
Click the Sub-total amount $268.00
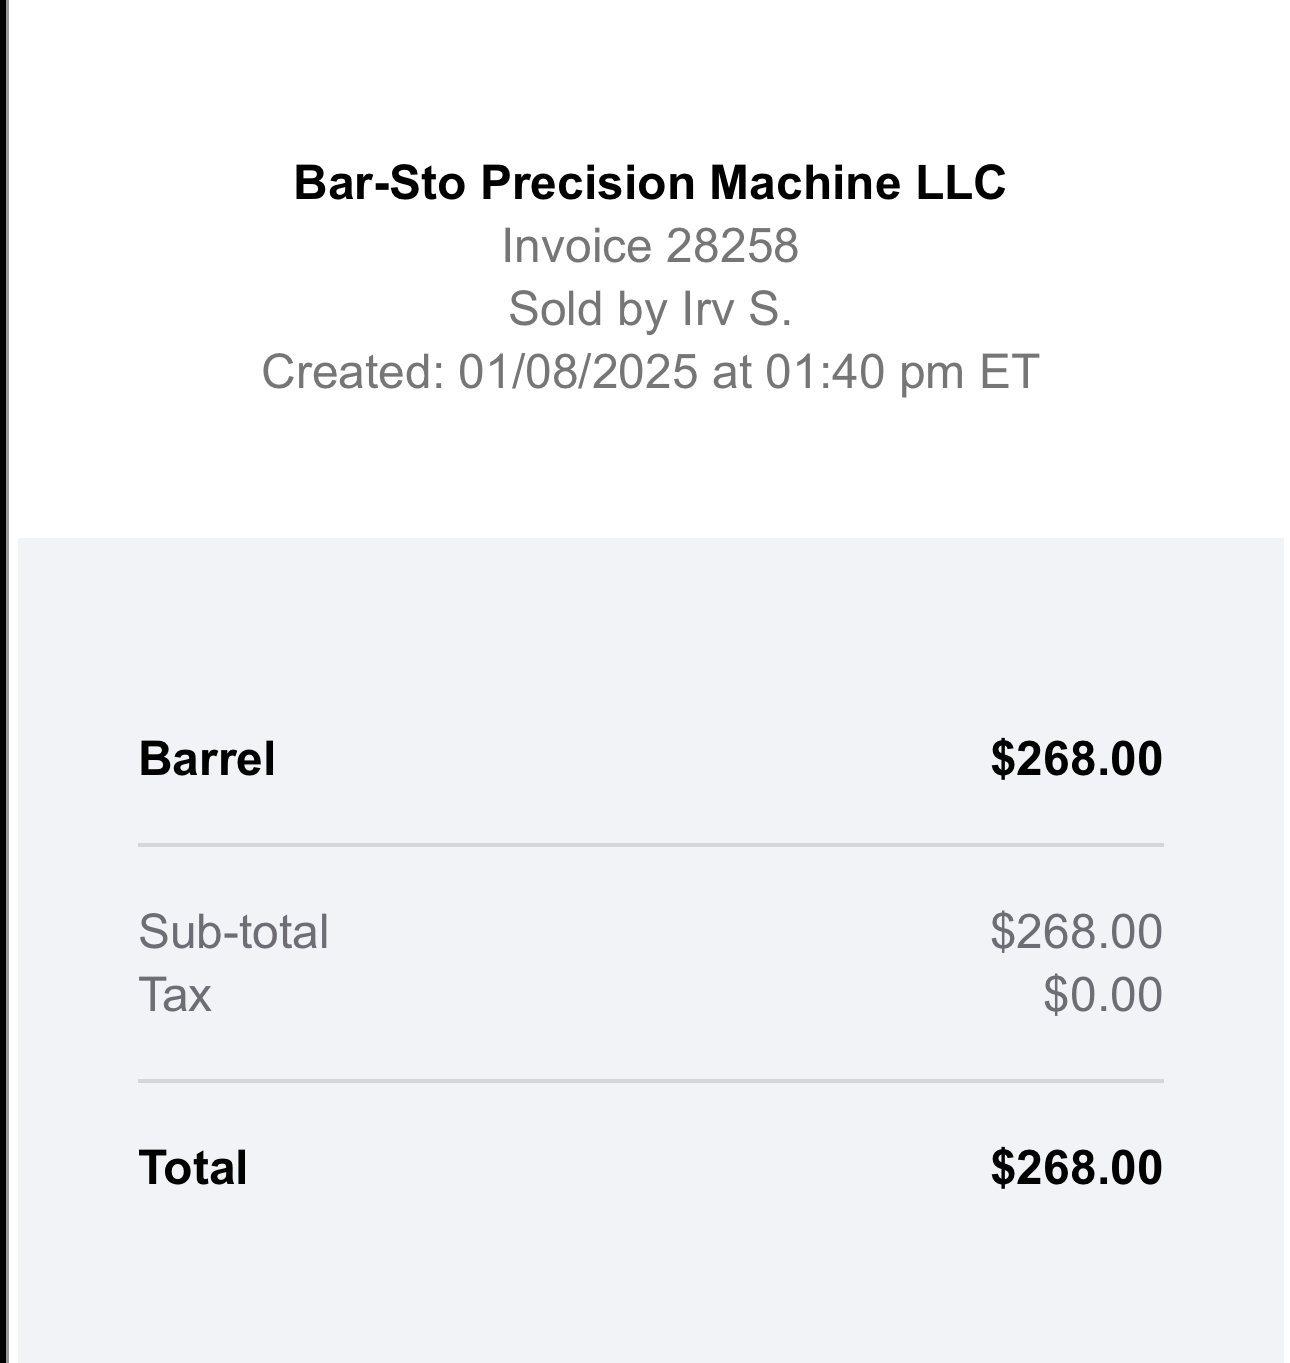click(x=1076, y=932)
